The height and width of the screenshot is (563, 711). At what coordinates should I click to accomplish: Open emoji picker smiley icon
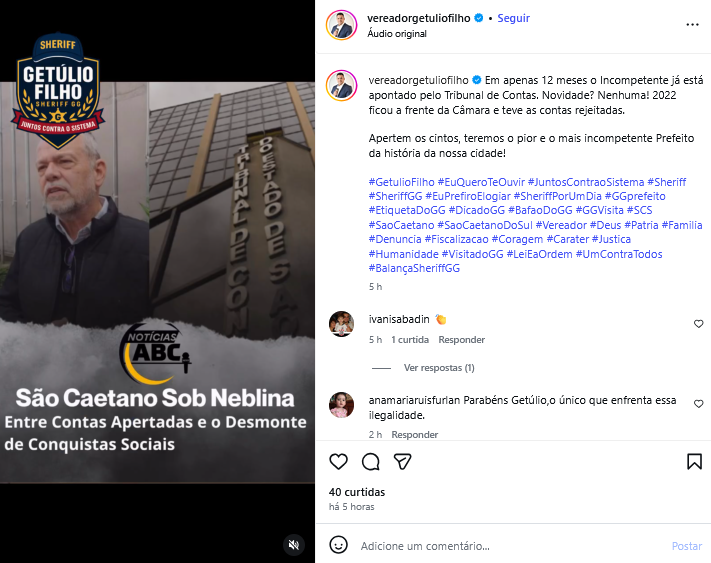pos(338,545)
